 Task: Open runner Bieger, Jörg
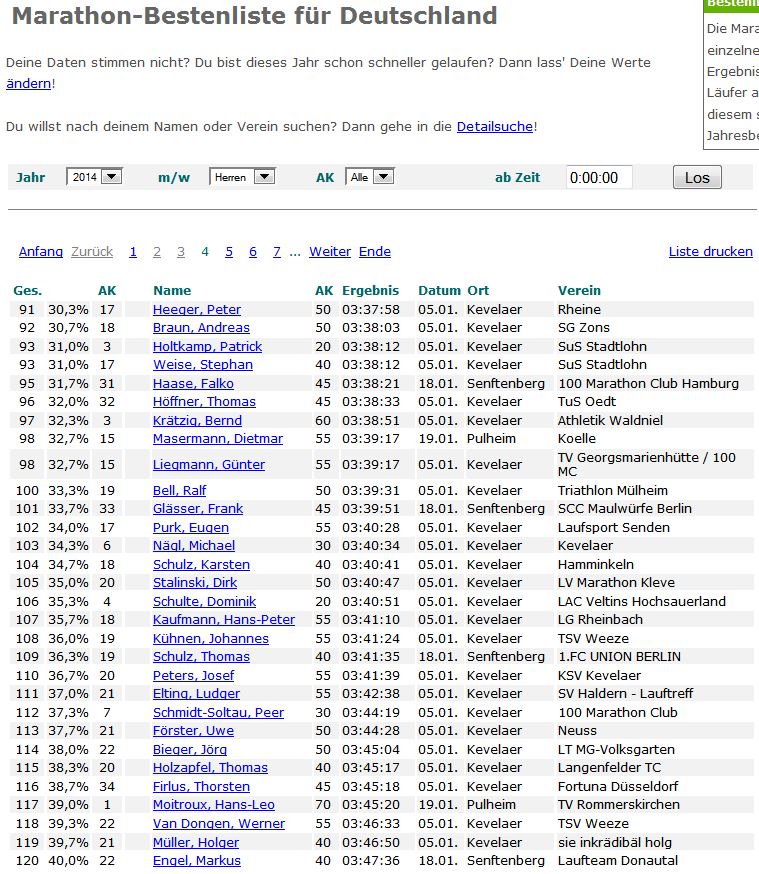click(189, 750)
